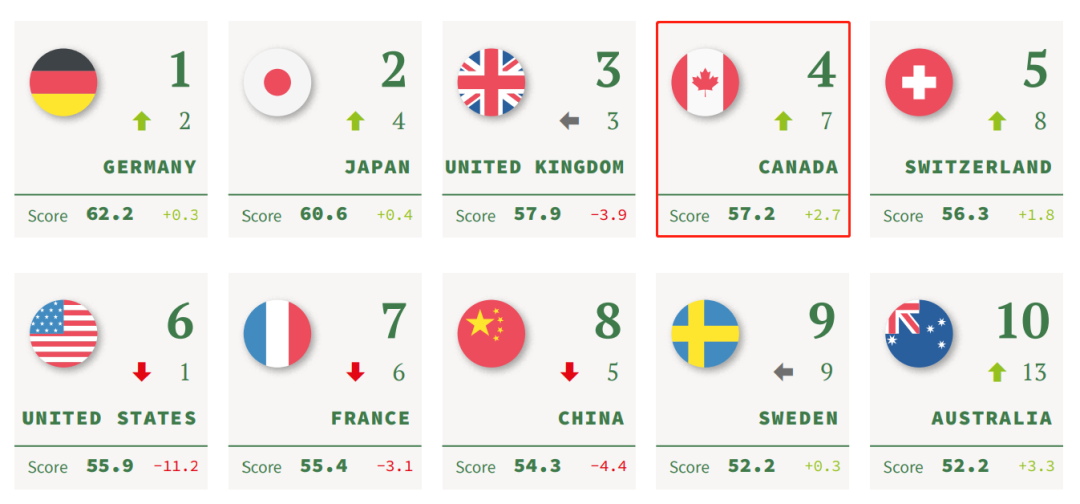Open the GERMANY country name link
Image resolution: width=1080 pixels, height=504 pixels.
149,167
